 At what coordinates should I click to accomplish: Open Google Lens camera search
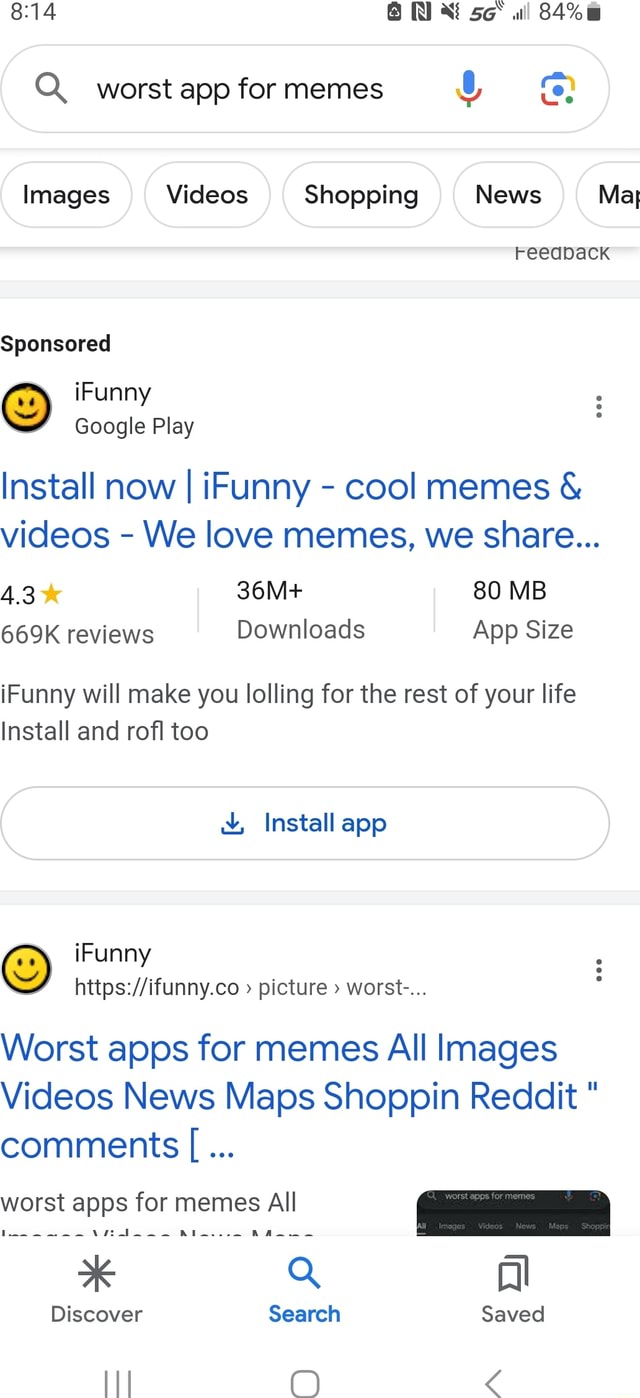557,88
